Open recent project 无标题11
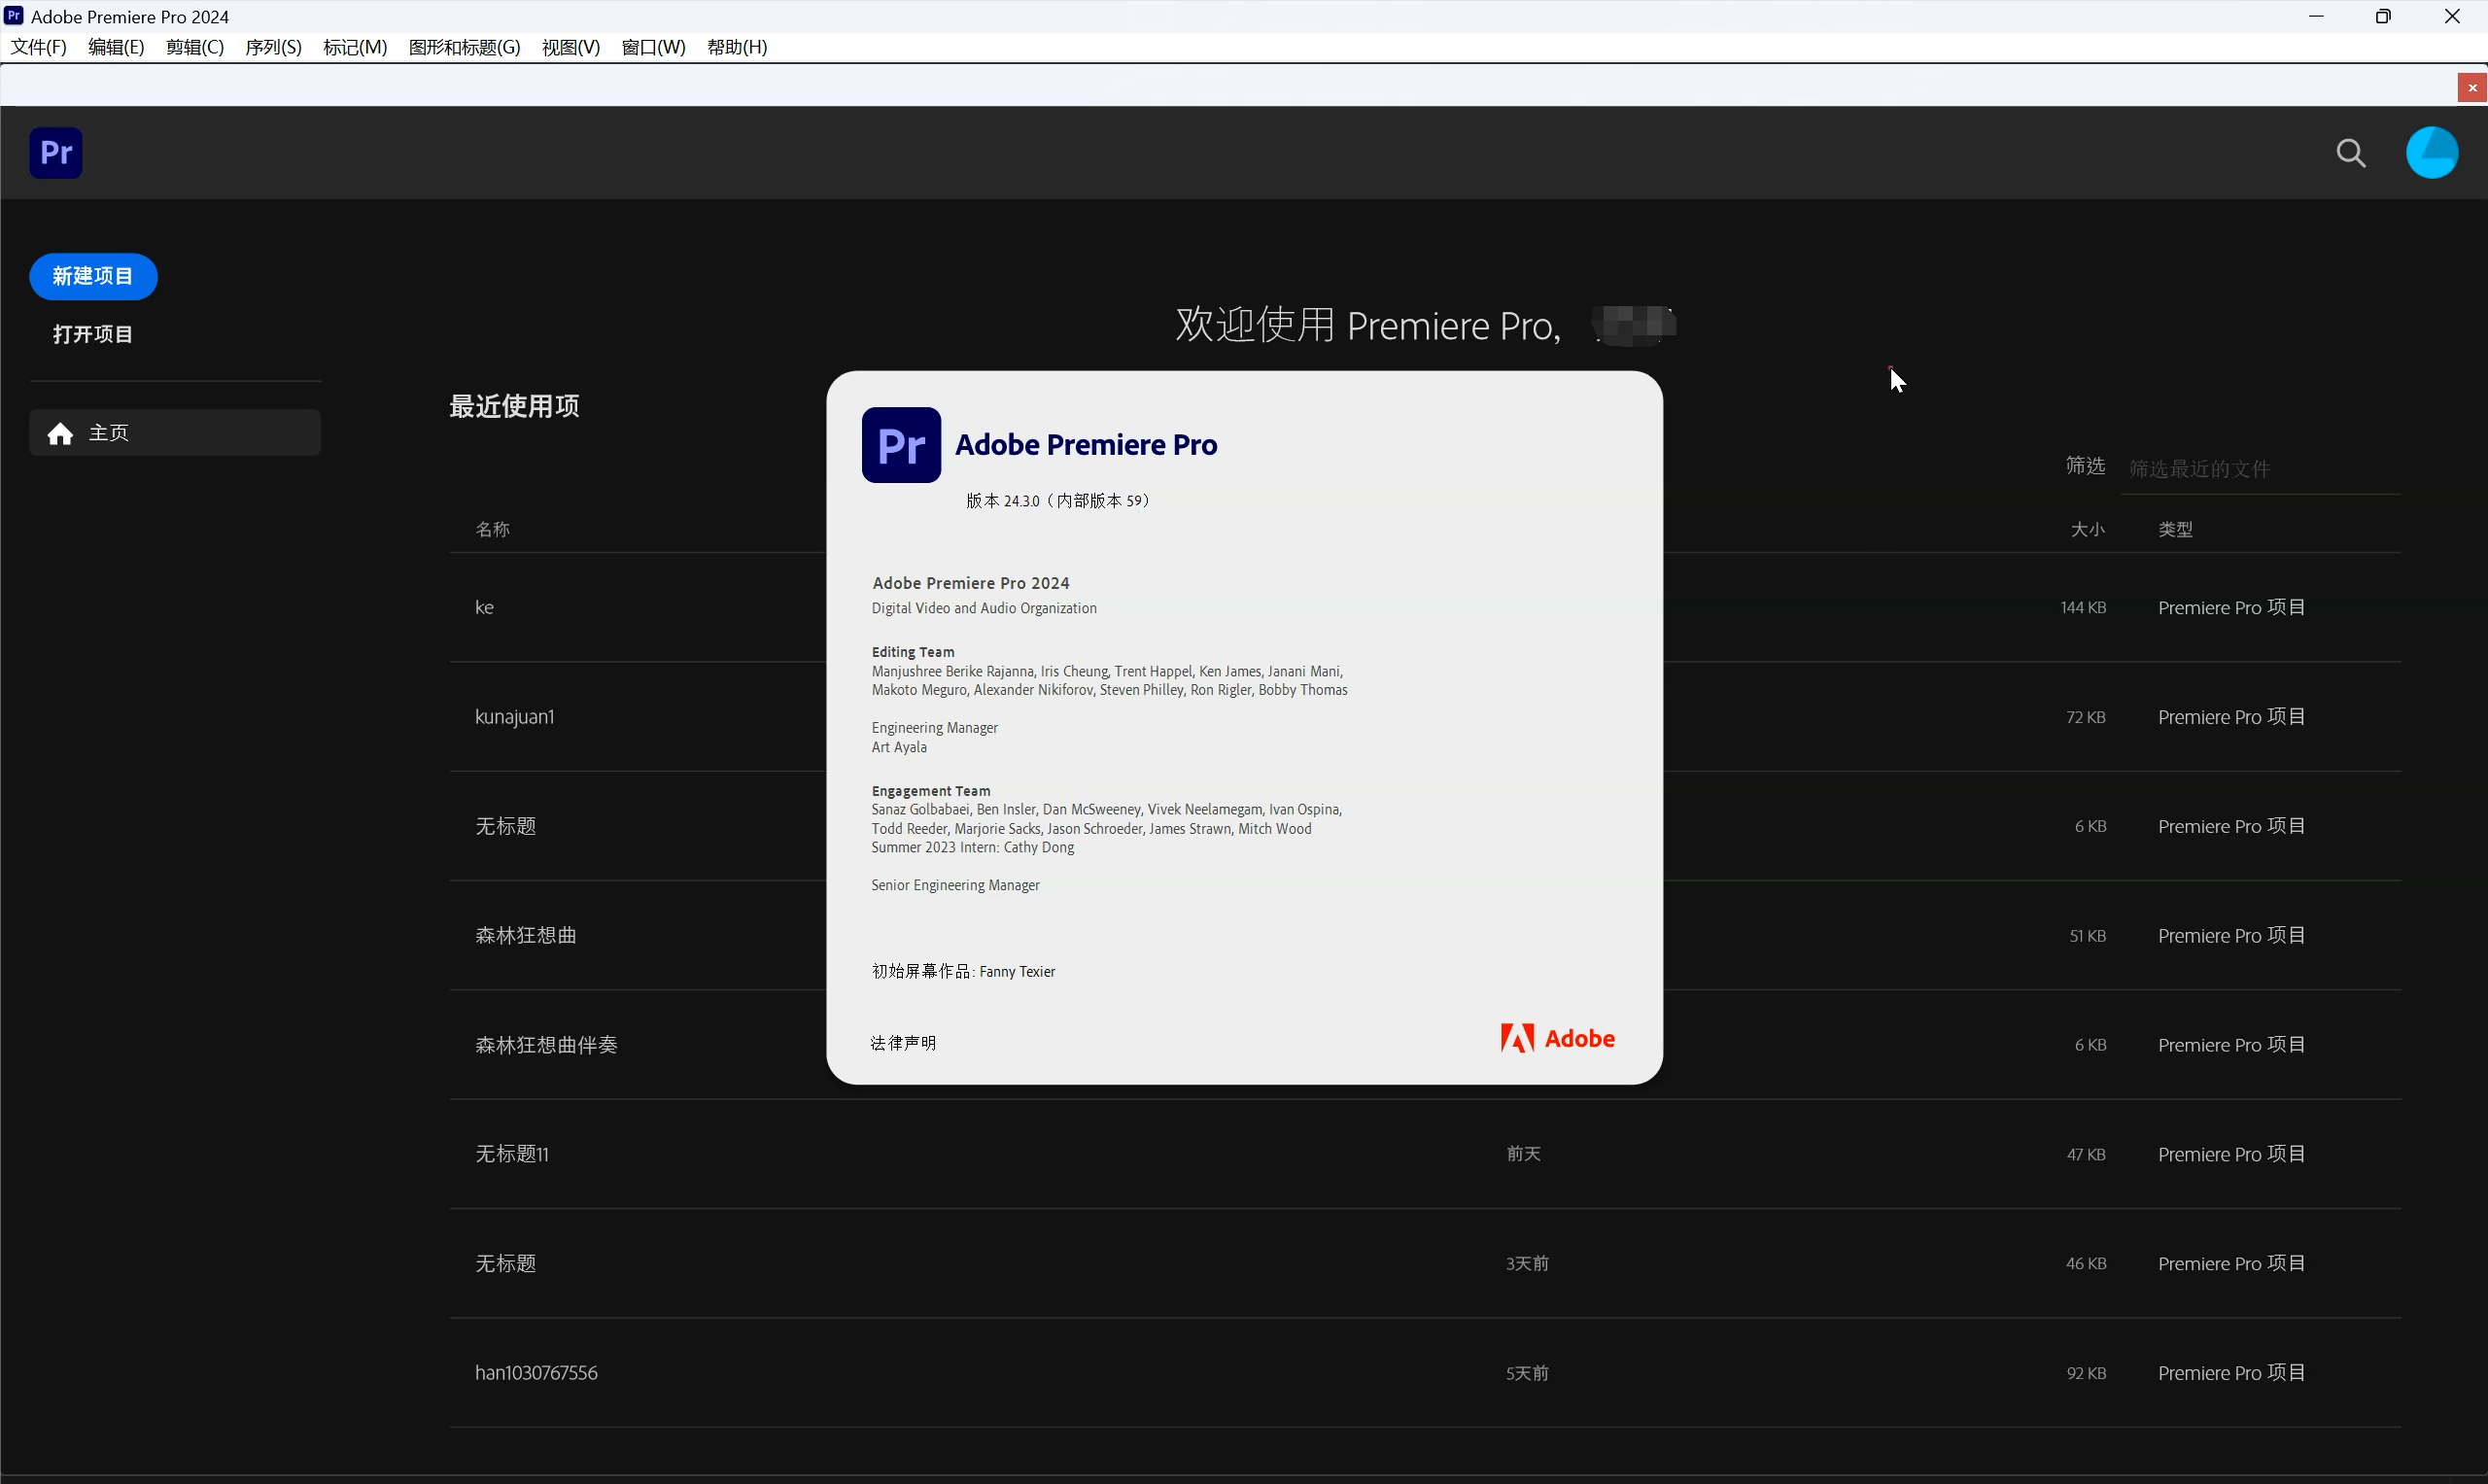The width and height of the screenshot is (2488, 1484). 511,1154
